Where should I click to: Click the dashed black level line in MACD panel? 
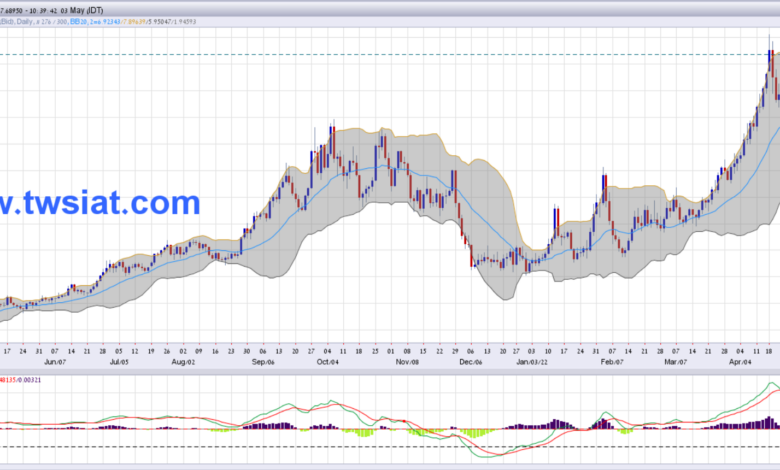click(x=390, y=447)
